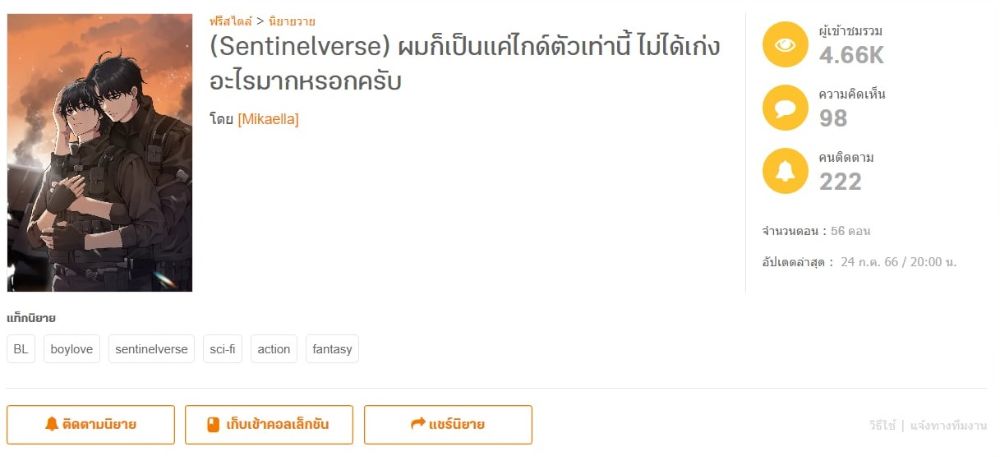1000x457 pixels.
Task: Click the 98 comments count
Action: point(833,119)
